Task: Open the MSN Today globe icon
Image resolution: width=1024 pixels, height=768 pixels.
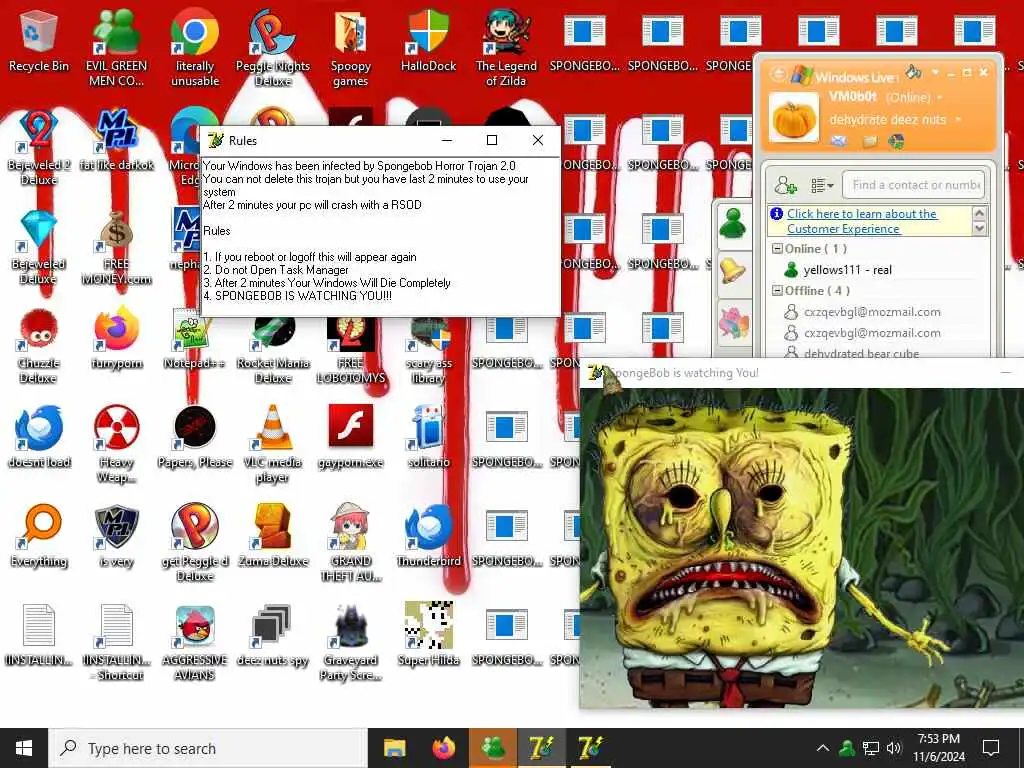Action: point(896,140)
